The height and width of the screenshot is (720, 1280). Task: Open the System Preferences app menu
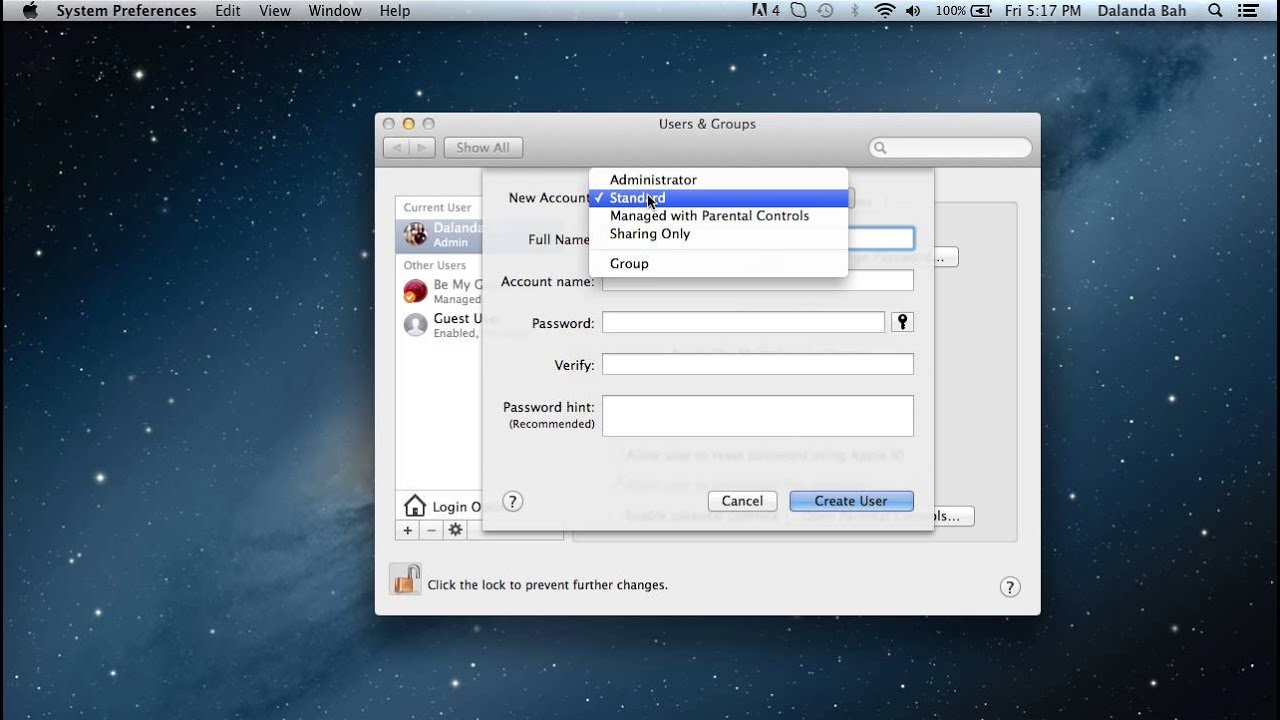click(126, 11)
